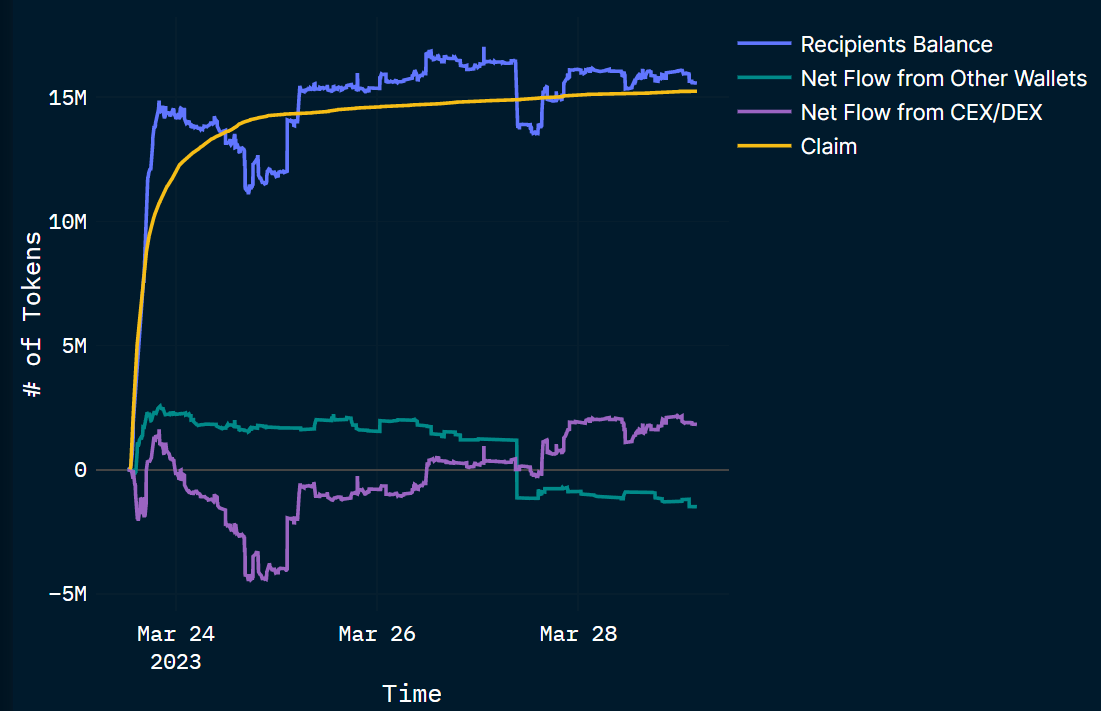
Task: Select the 5M y-axis tick label
Action: click(72, 346)
